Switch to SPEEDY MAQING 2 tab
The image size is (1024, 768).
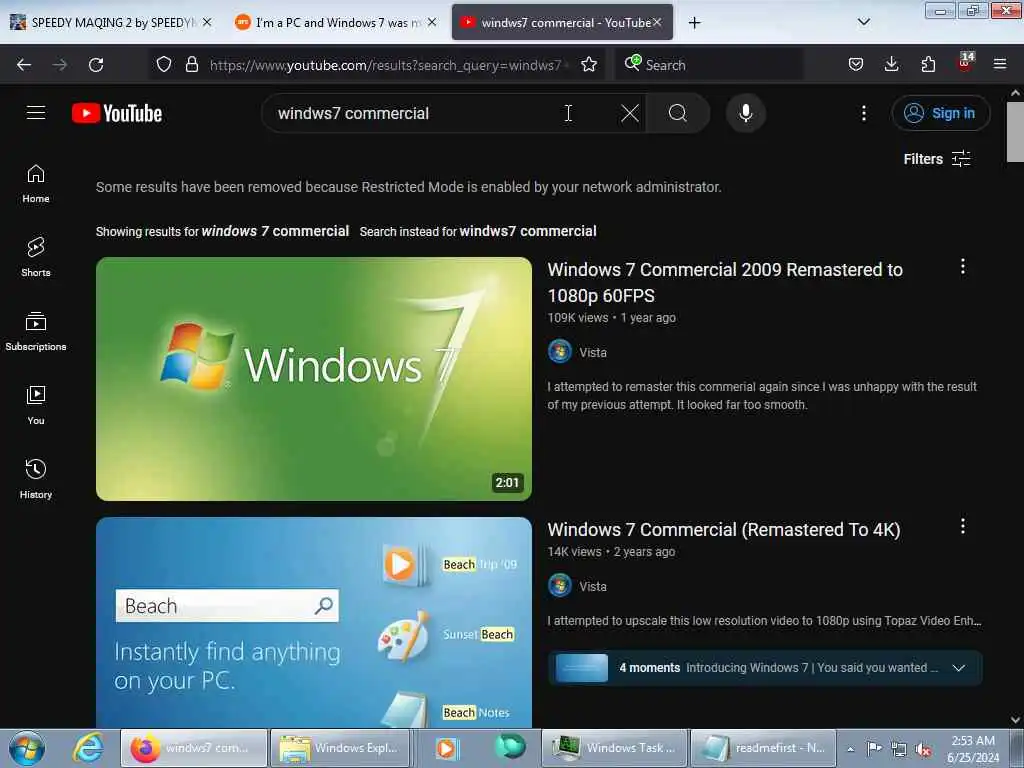(x=102, y=23)
